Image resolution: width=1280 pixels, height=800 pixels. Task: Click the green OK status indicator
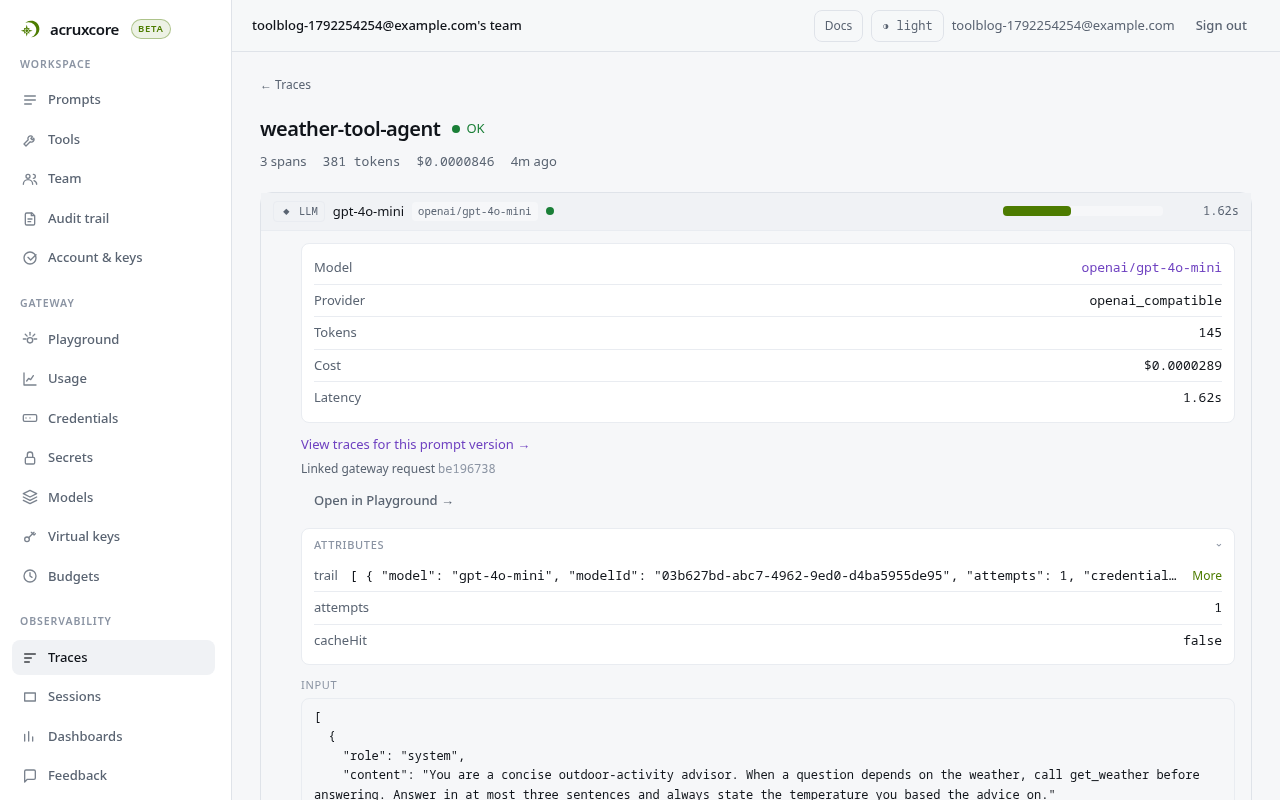468,129
